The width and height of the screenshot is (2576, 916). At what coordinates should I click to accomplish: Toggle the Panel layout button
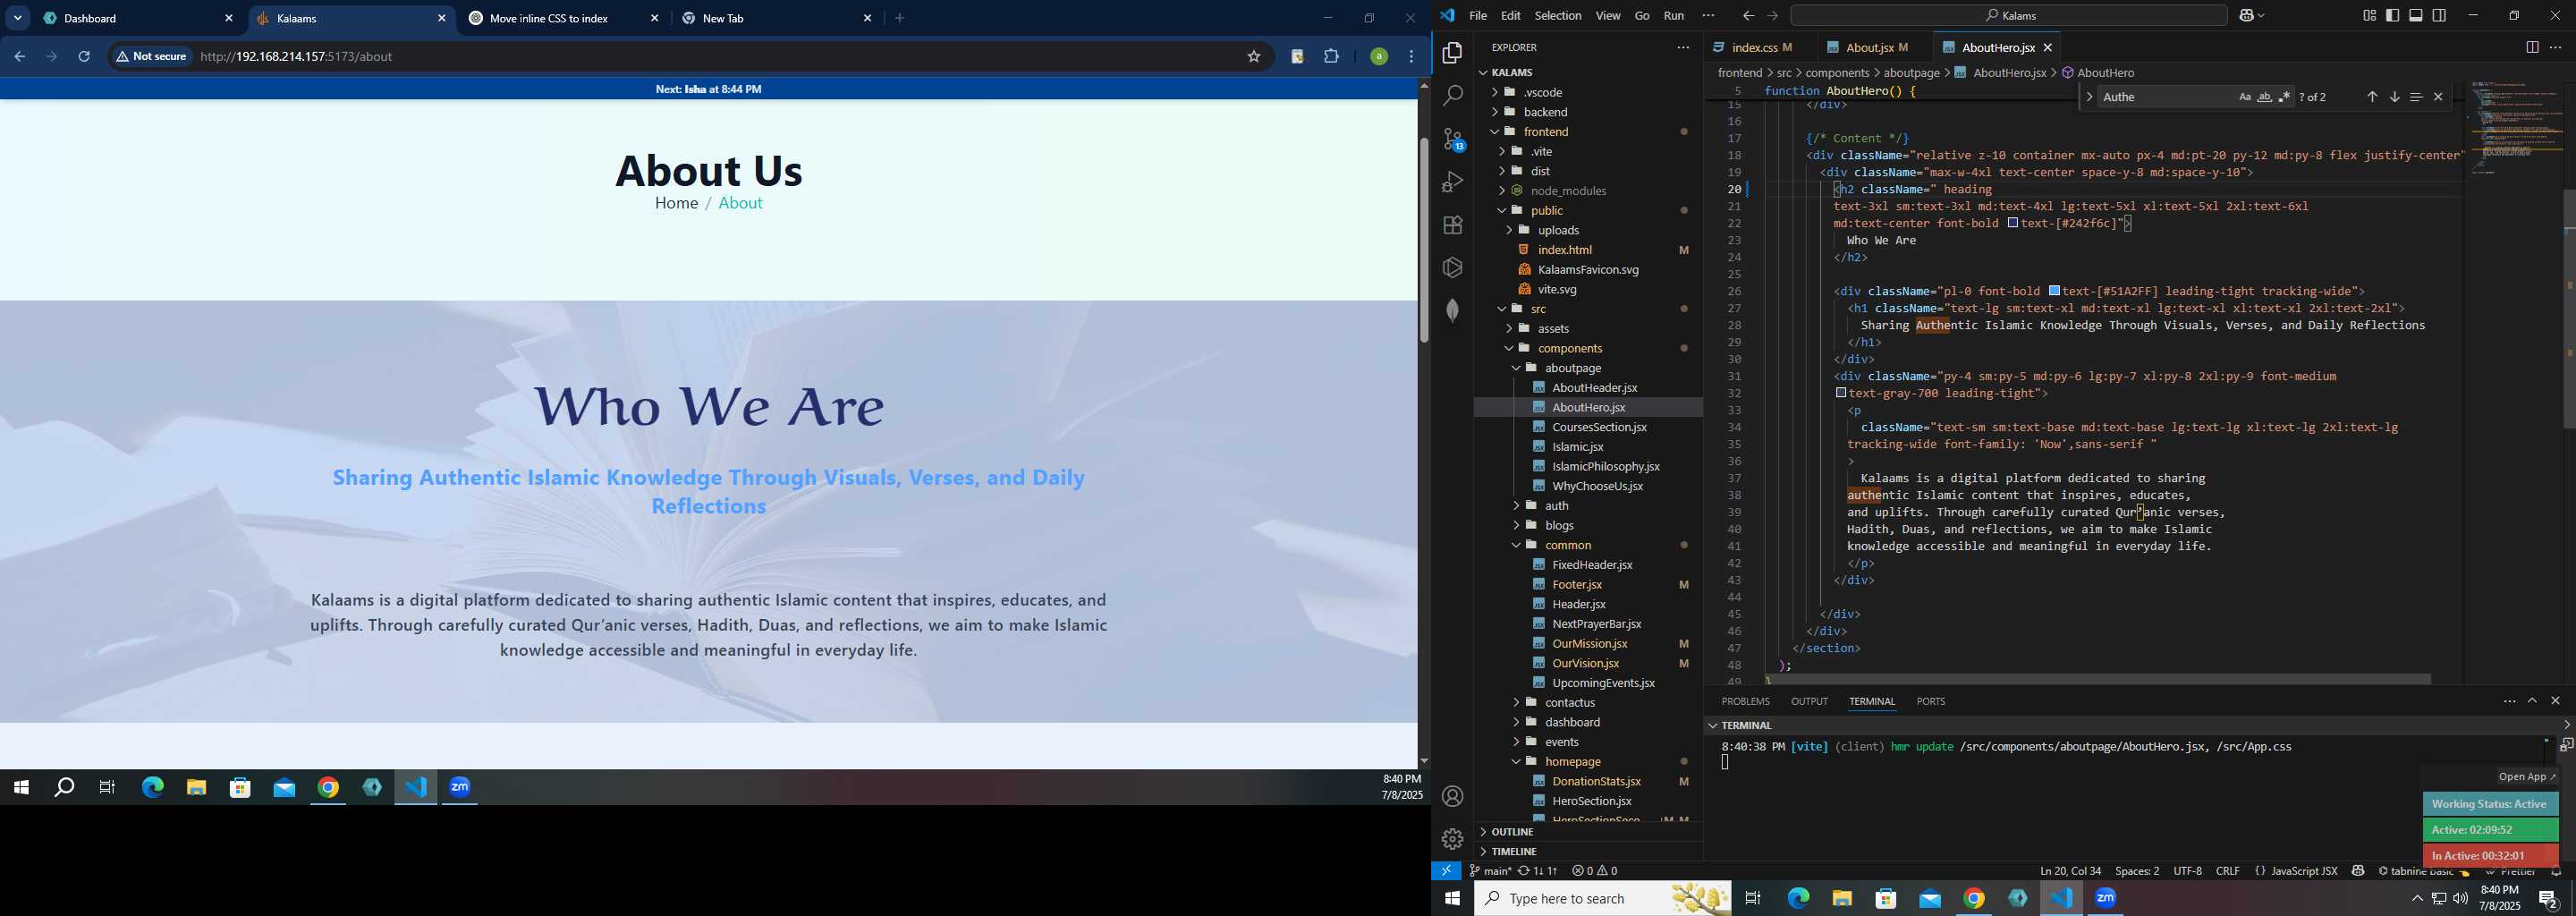click(2416, 16)
